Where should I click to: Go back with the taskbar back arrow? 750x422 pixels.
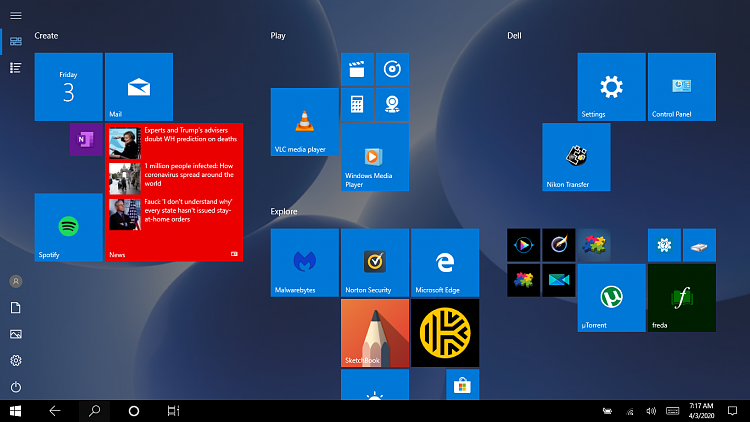click(x=55, y=411)
